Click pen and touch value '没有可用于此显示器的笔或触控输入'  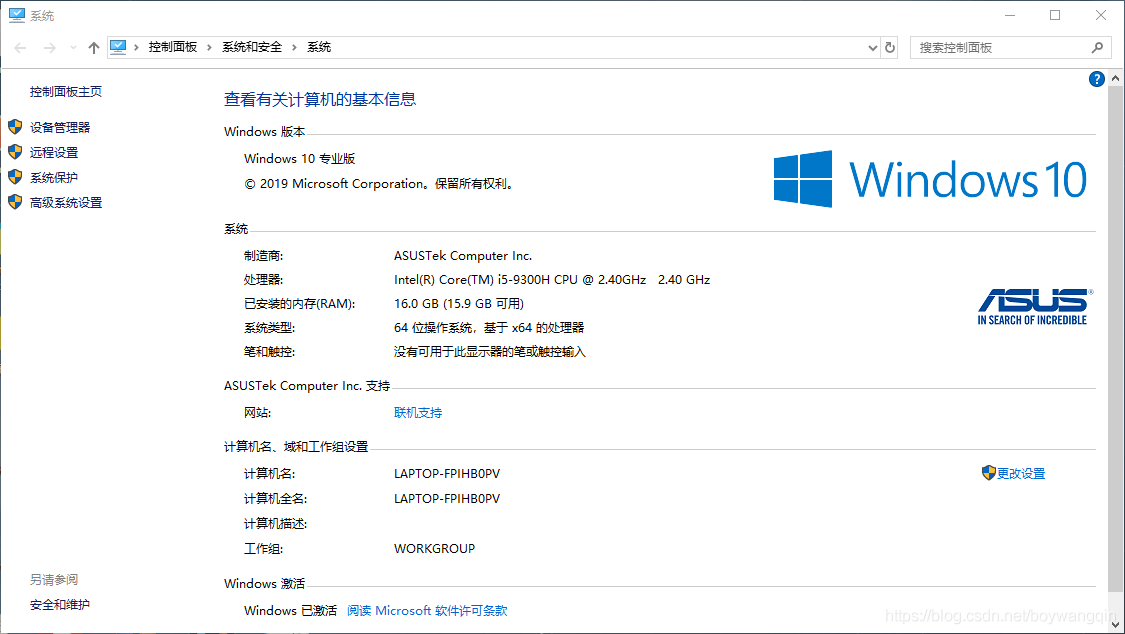tap(490, 352)
